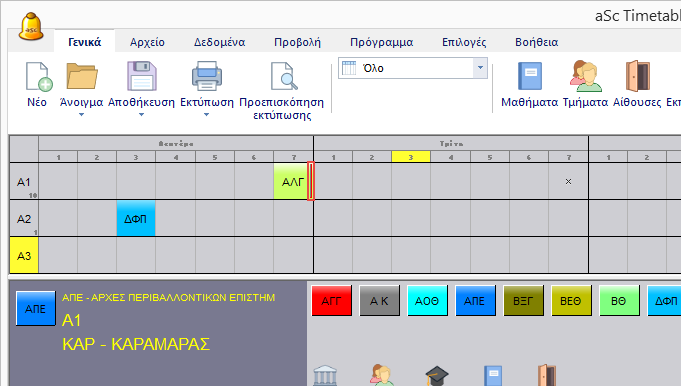Open the Αίθουσες classrooms door icon

point(637,76)
